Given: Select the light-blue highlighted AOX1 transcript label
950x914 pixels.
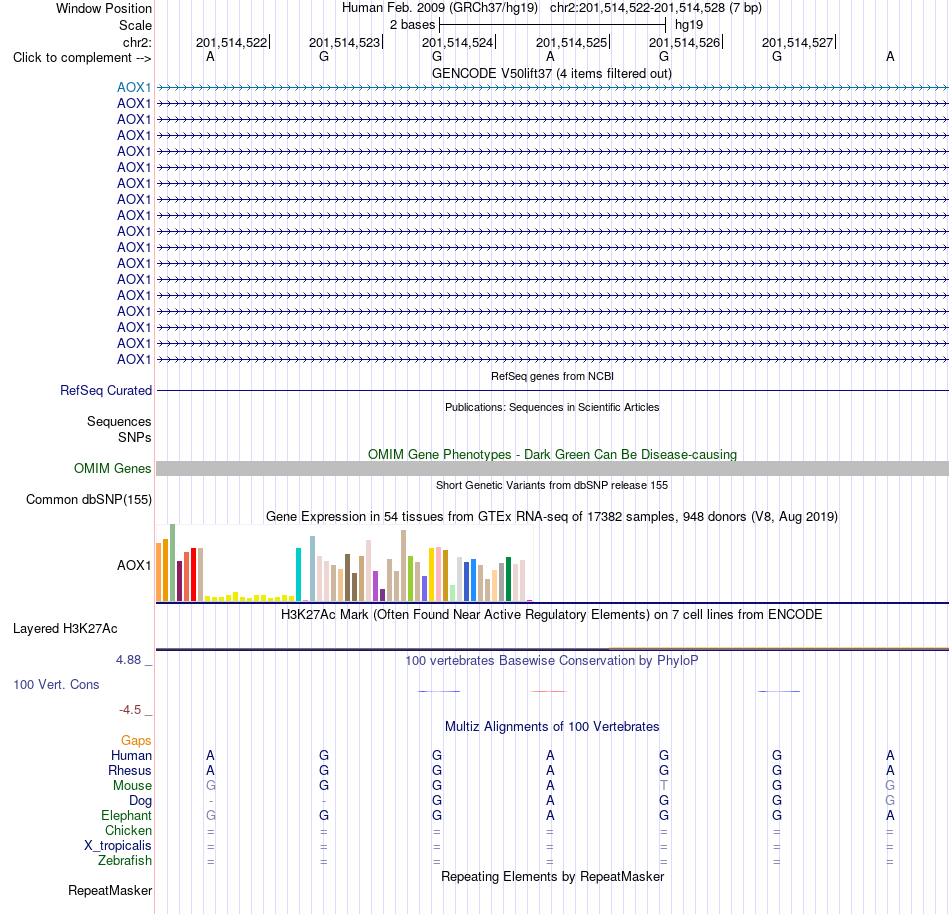Looking at the screenshot, I should pyautogui.click(x=134, y=87).
